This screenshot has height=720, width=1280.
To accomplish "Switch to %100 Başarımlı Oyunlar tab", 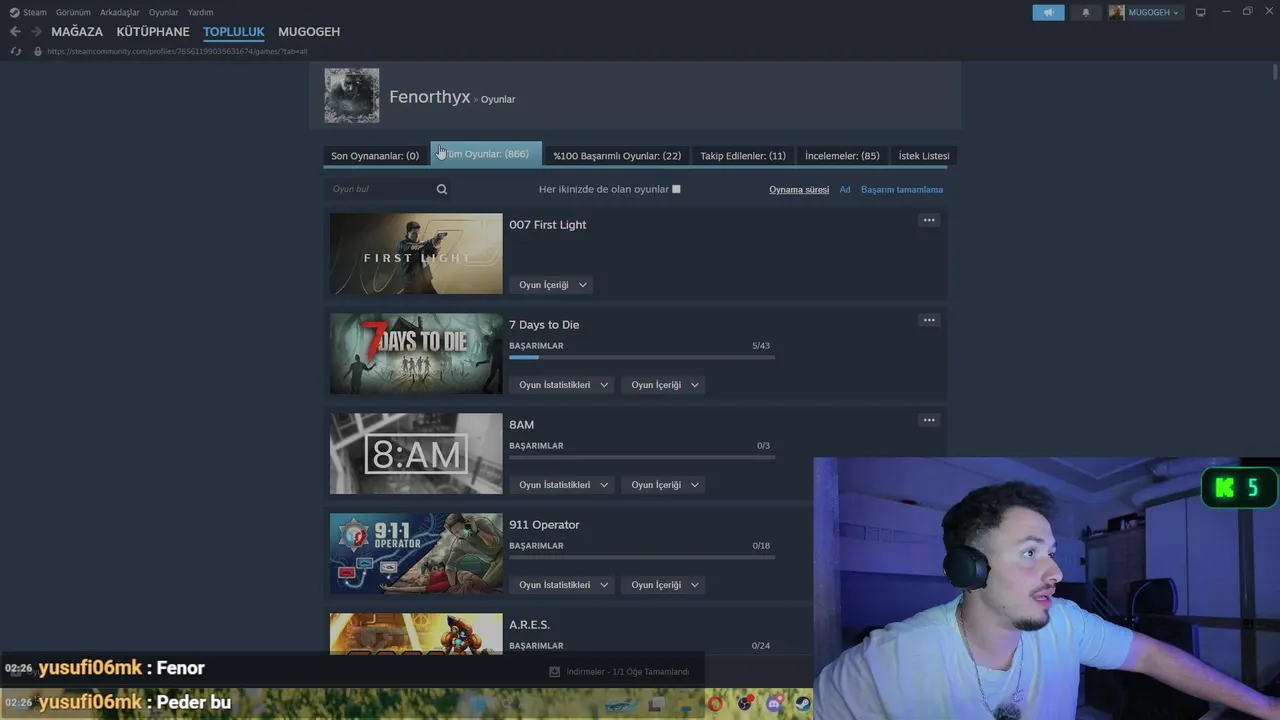I will click(x=617, y=156).
